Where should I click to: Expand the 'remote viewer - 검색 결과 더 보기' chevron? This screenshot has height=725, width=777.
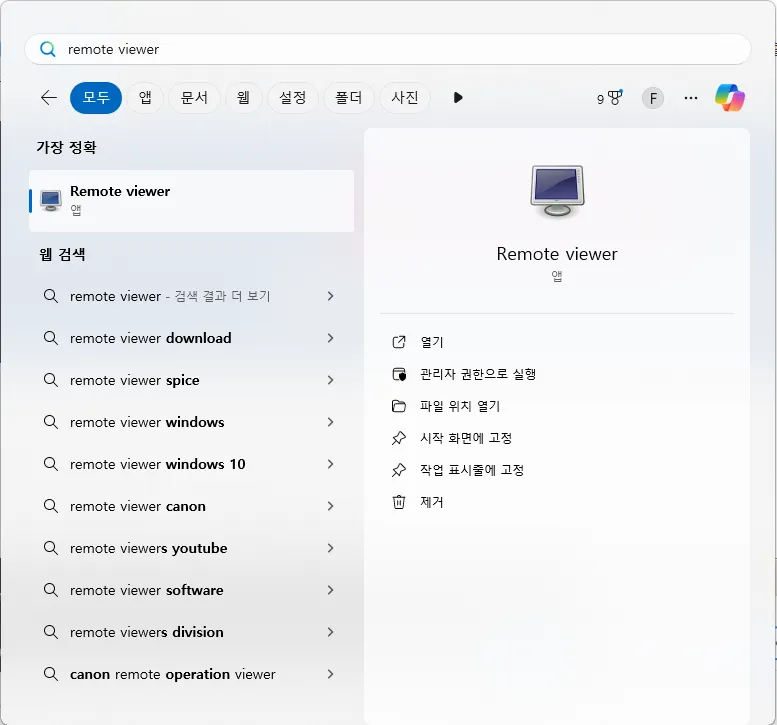pos(331,296)
